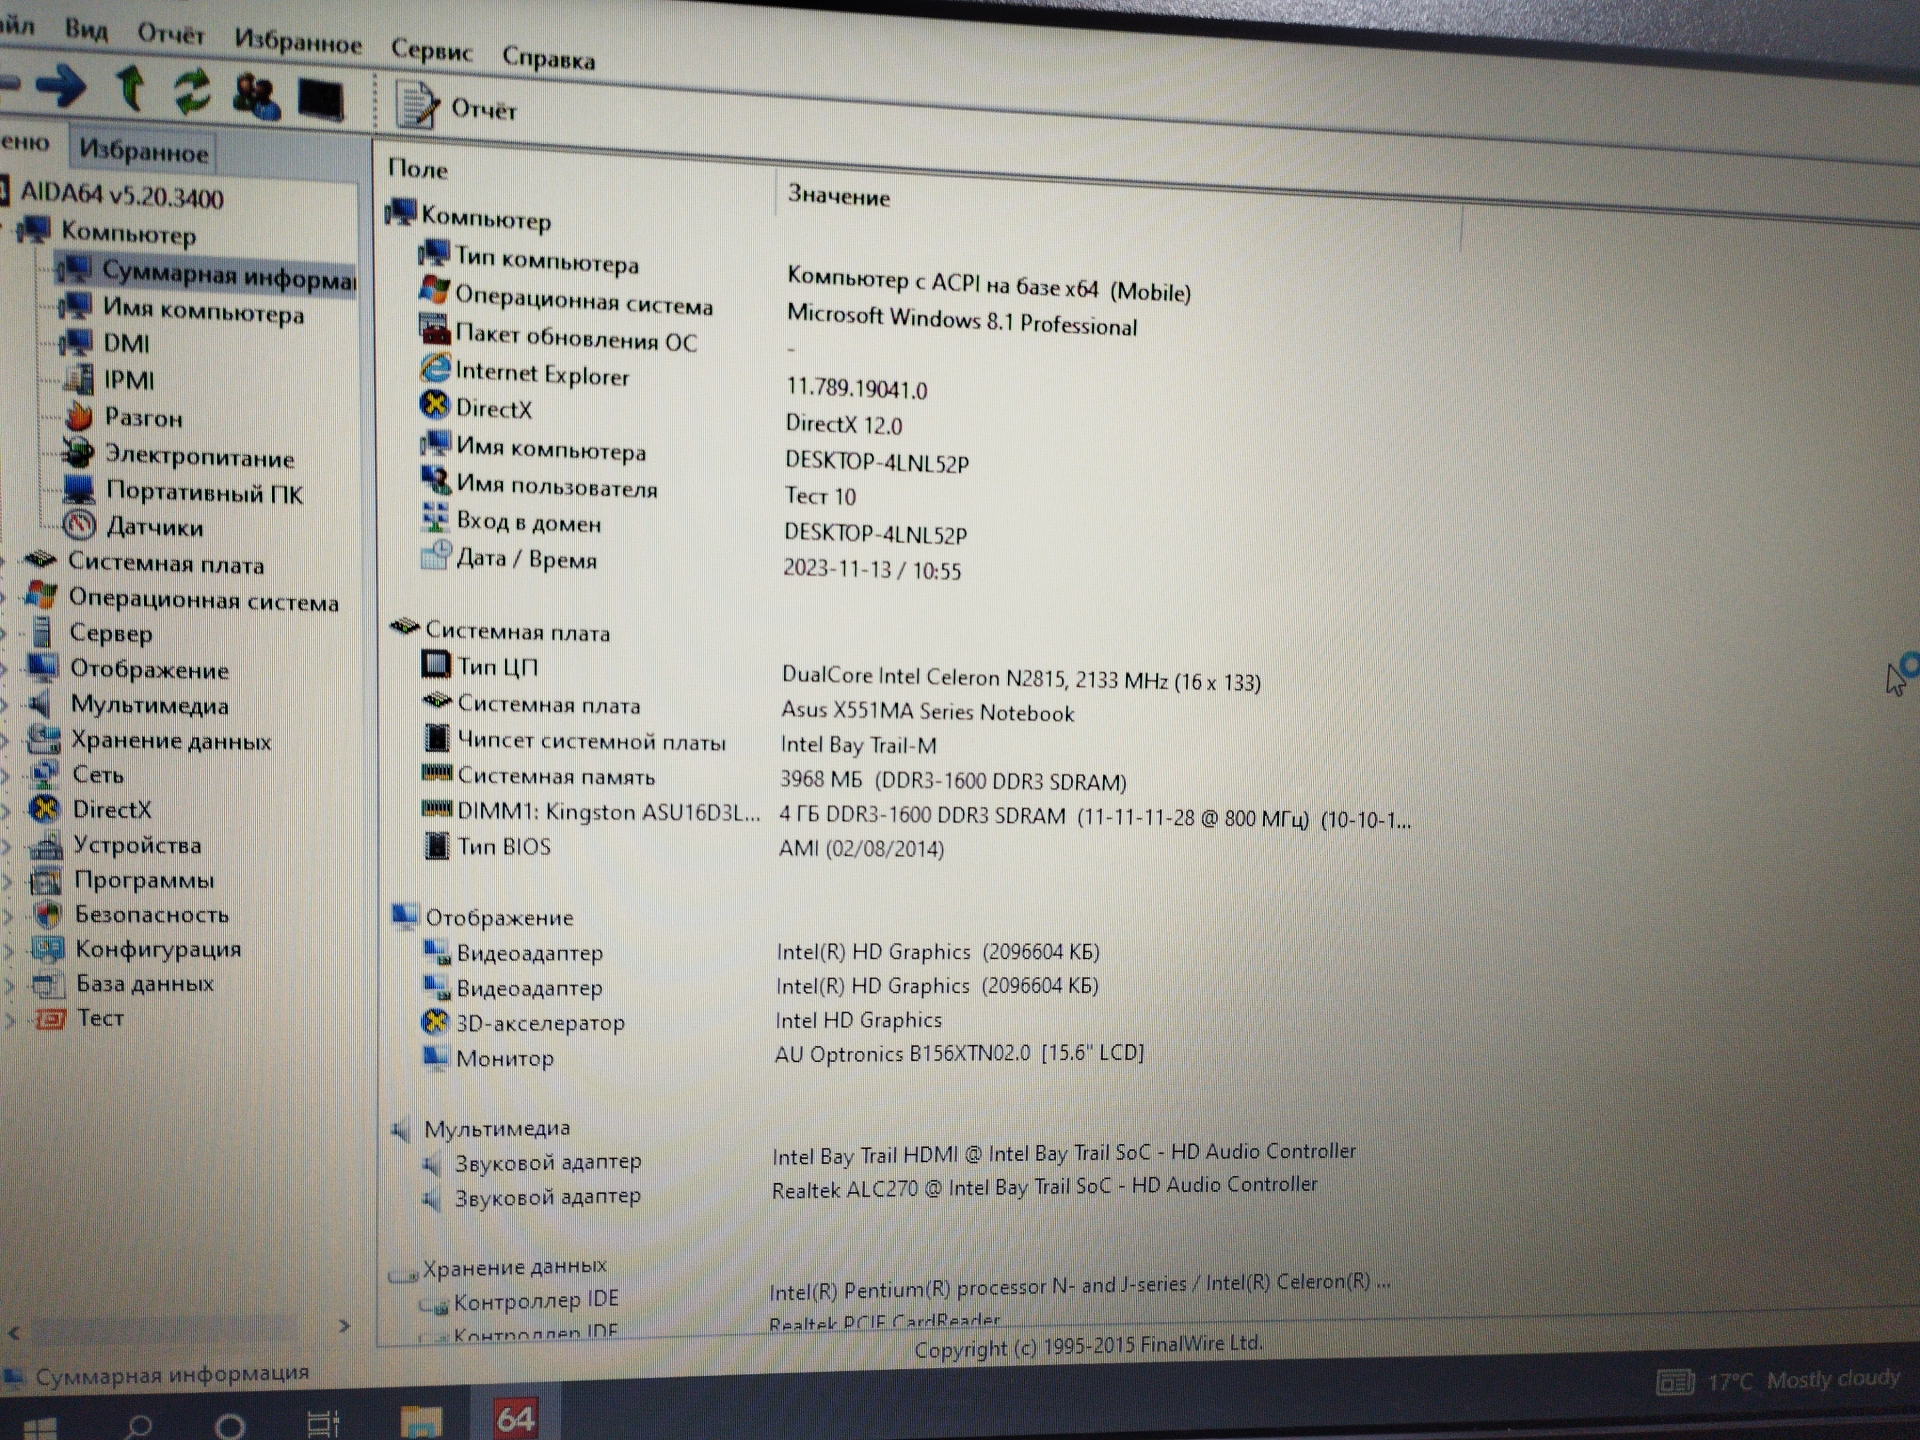Click sidebar scrollbar right arrow
This screenshot has height=1440, width=1920.
coord(344,1326)
